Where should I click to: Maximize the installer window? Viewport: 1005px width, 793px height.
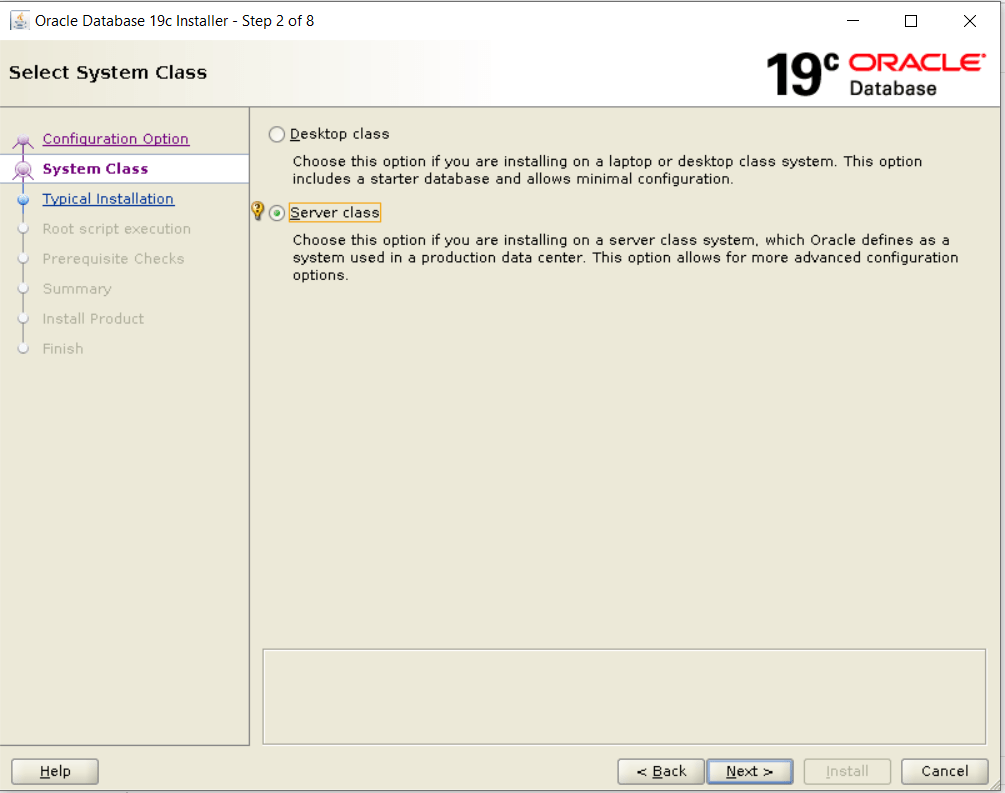pyautogui.click(x=911, y=21)
